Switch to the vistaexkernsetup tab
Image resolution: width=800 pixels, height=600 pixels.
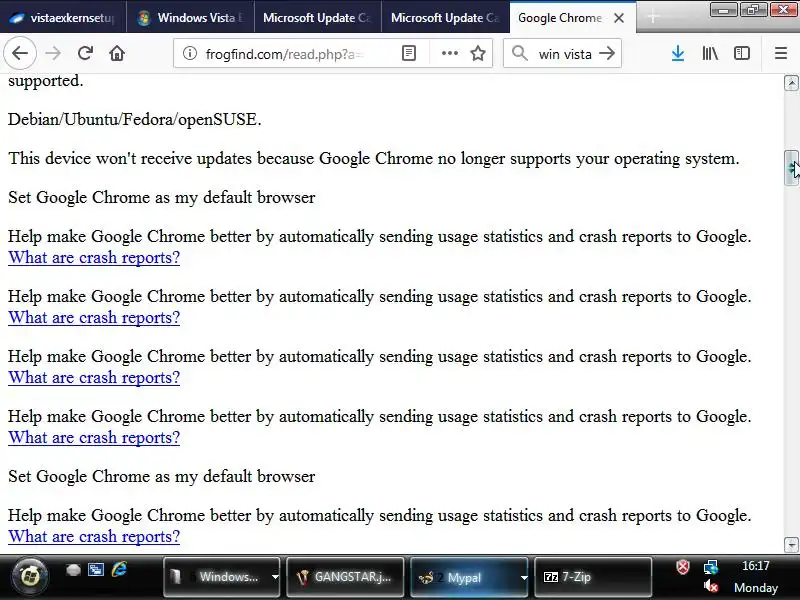(63, 18)
